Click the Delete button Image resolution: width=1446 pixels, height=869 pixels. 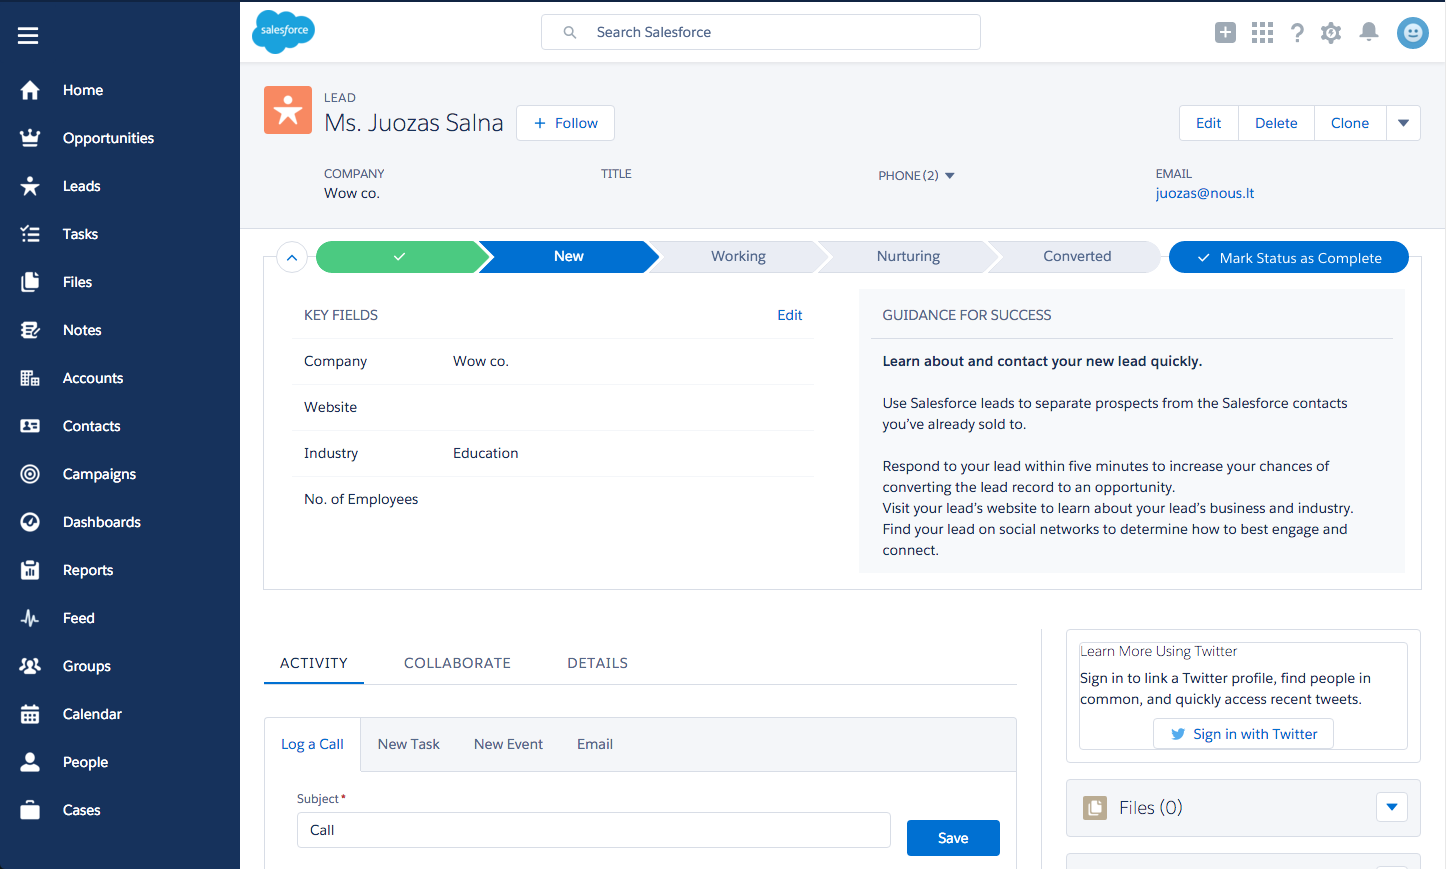click(x=1276, y=123)
